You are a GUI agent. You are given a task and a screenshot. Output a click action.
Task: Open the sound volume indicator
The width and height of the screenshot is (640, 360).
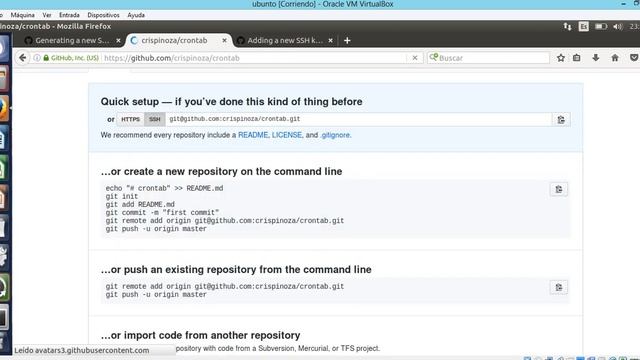tap(617, 27)
